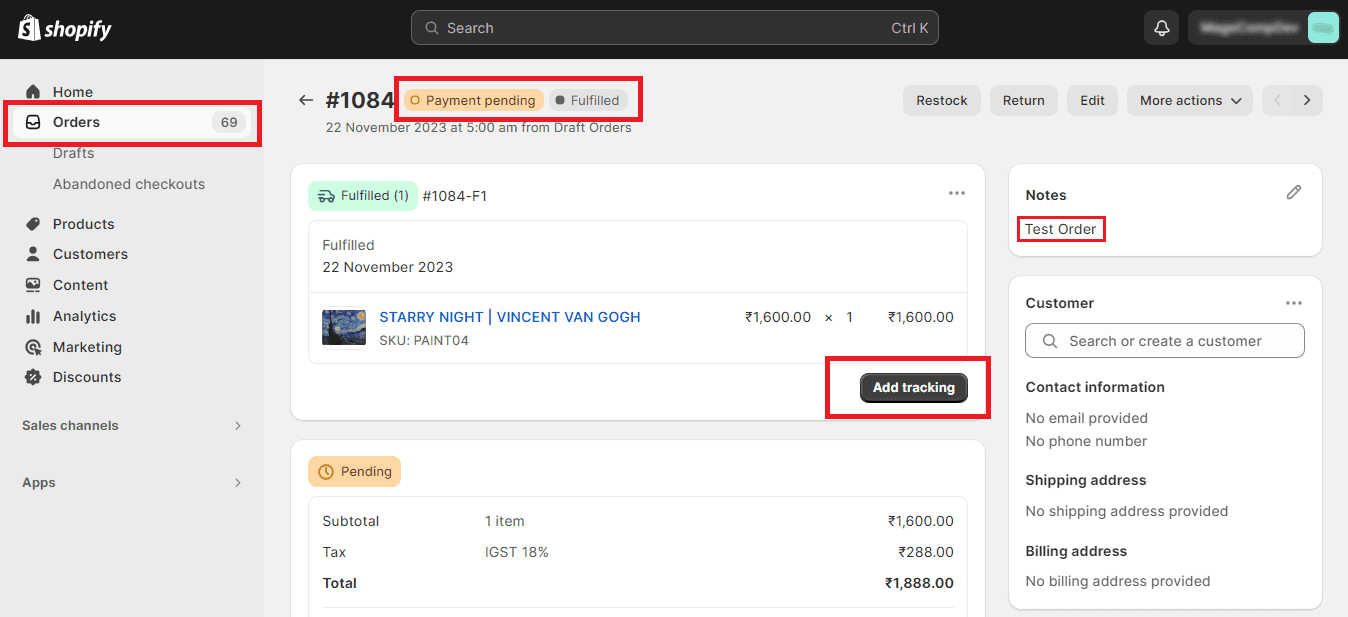Click the Starry Night product thumbnail

[x=343, y=327]
